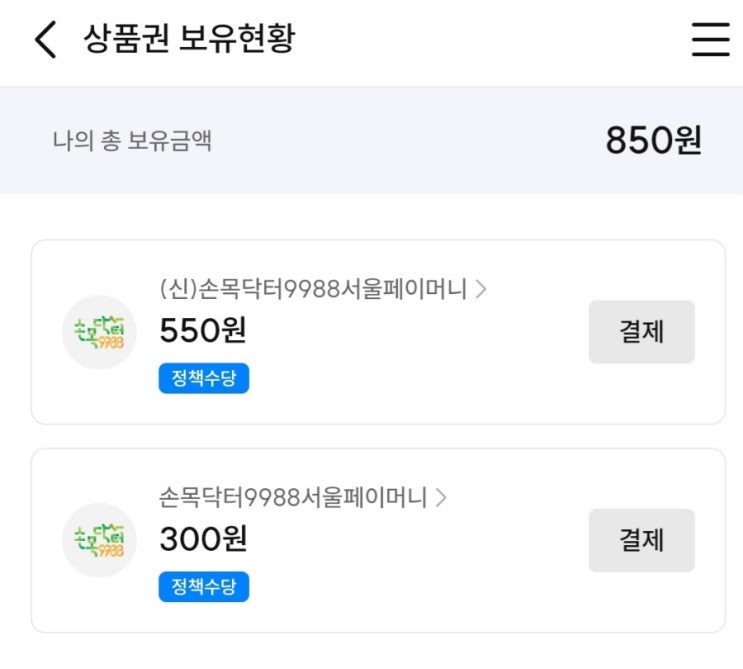
Task: Tap the 상품권 보유현황 page title
Action: pyautogui.click(x=190, y=40)
